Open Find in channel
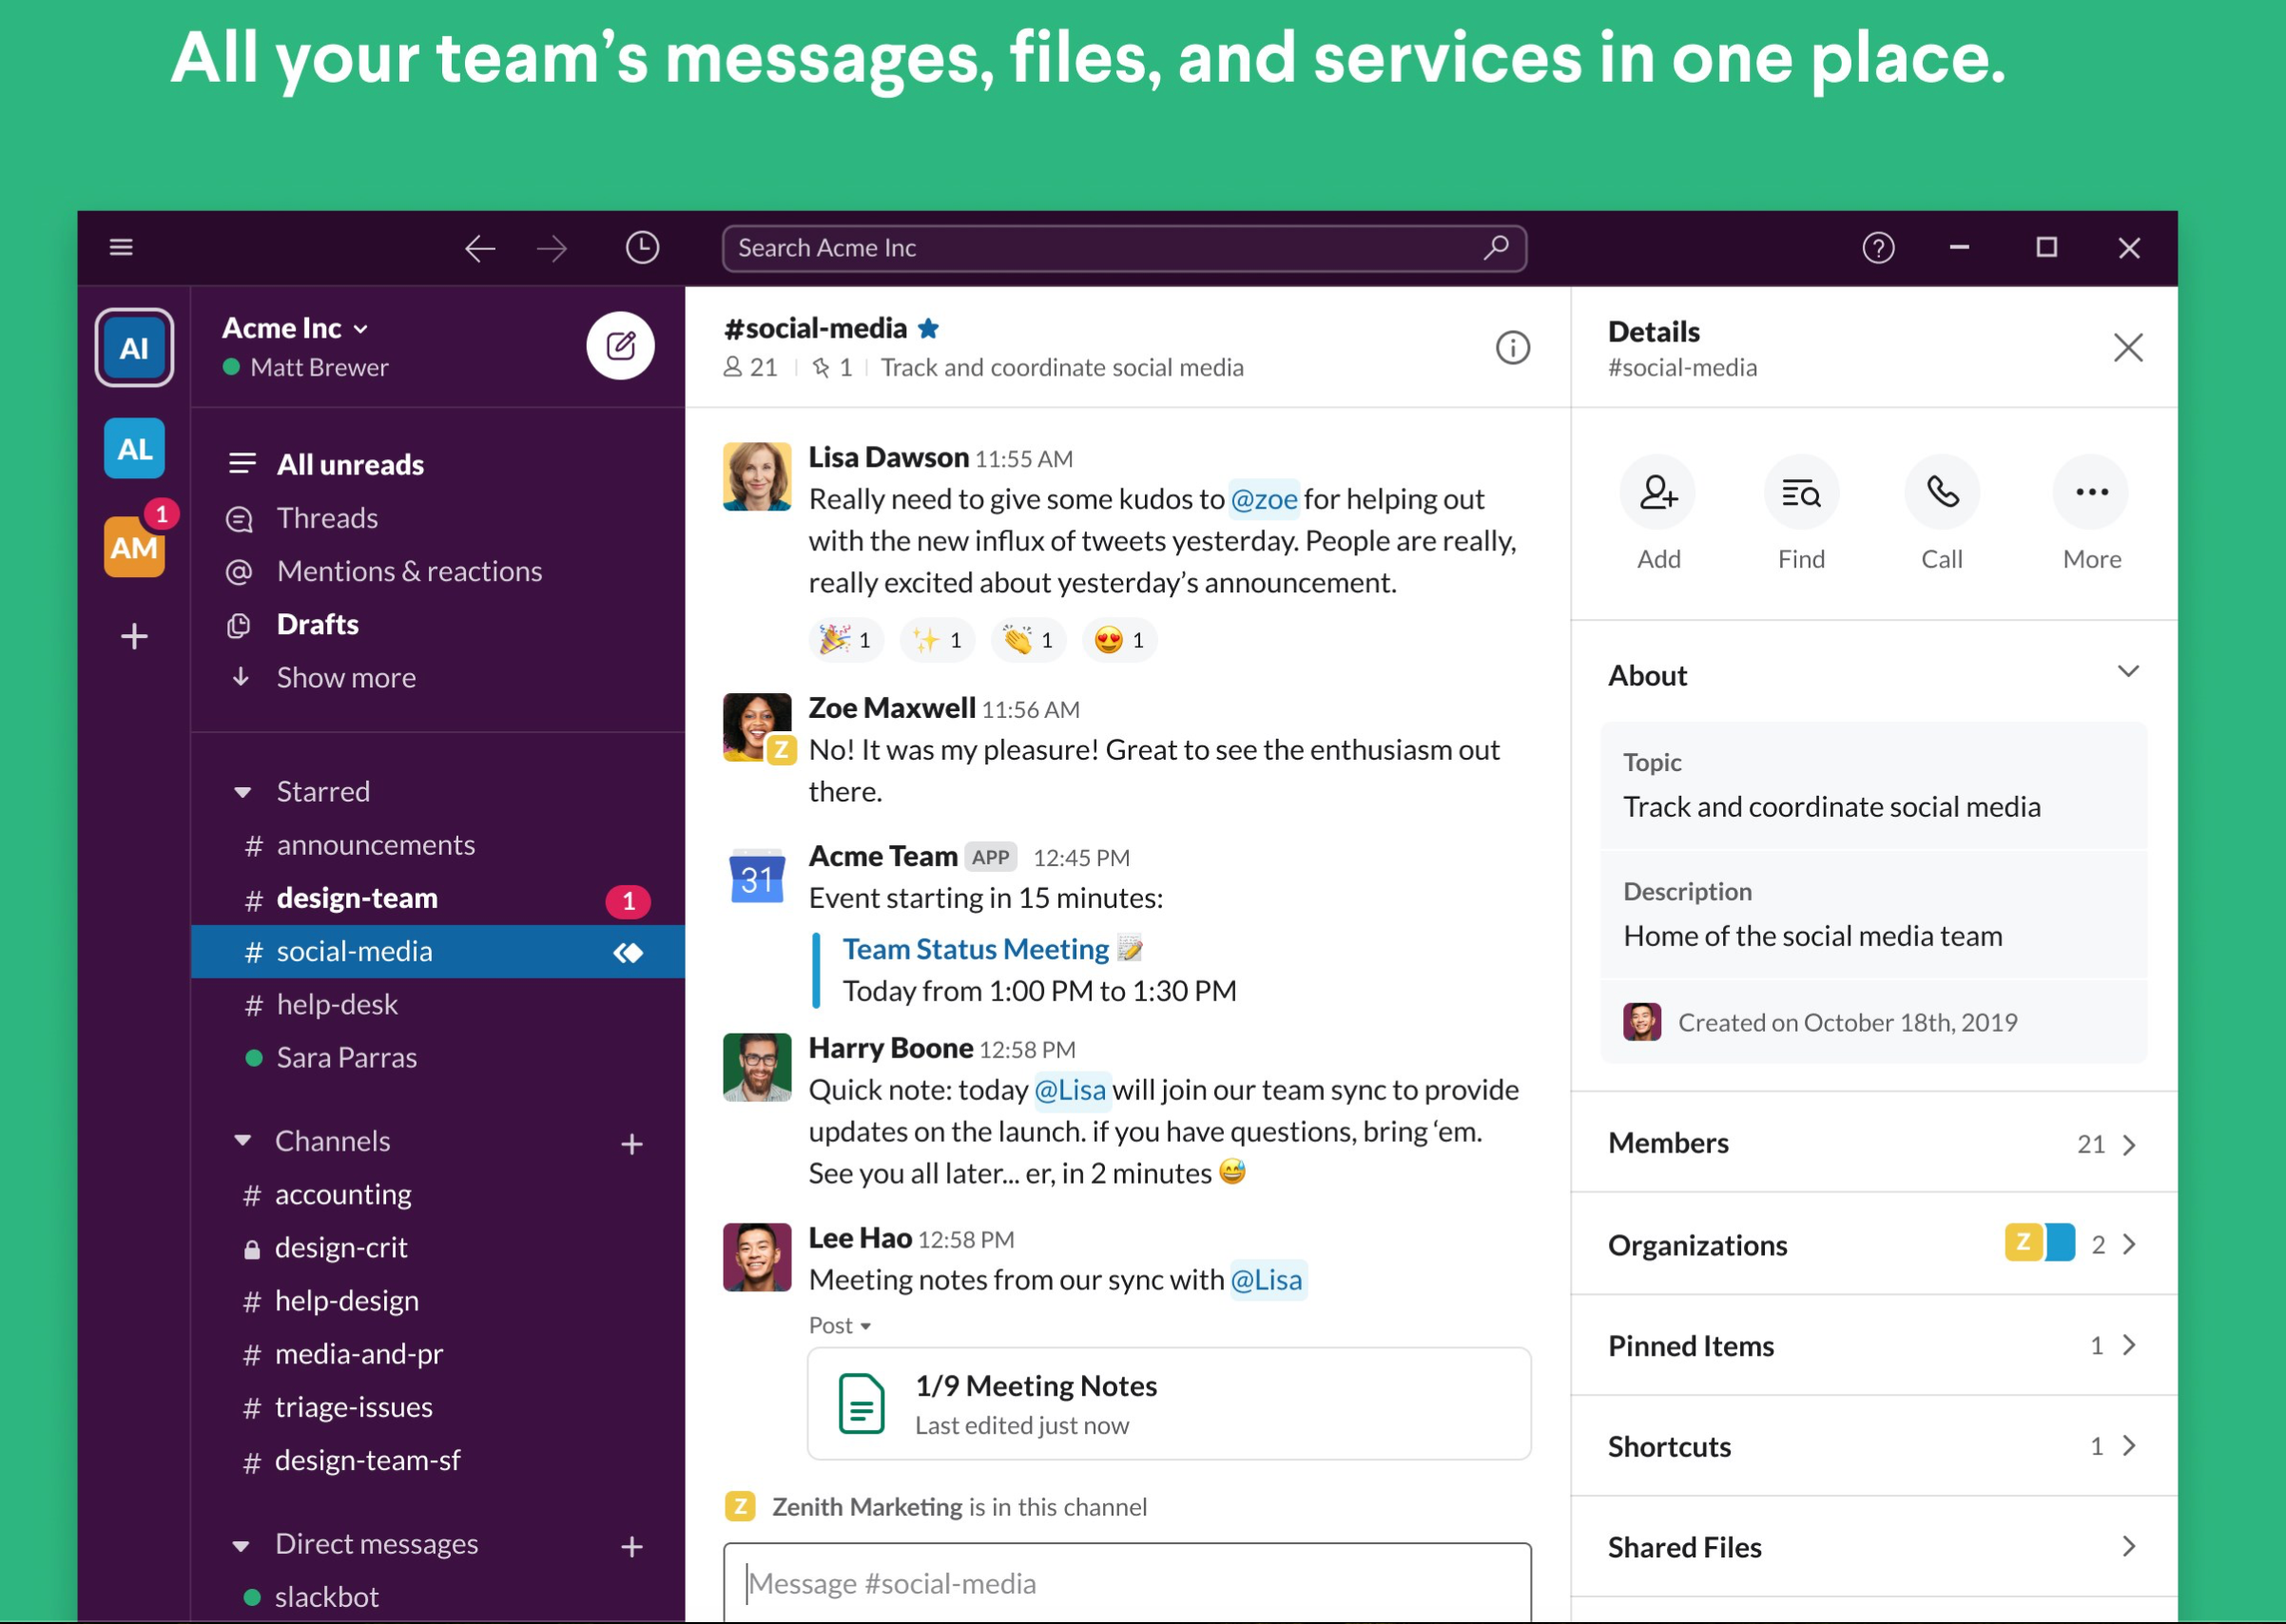Viewport: 2286px width, 1624px height. pyautogui.click(x=1801, y=492)
